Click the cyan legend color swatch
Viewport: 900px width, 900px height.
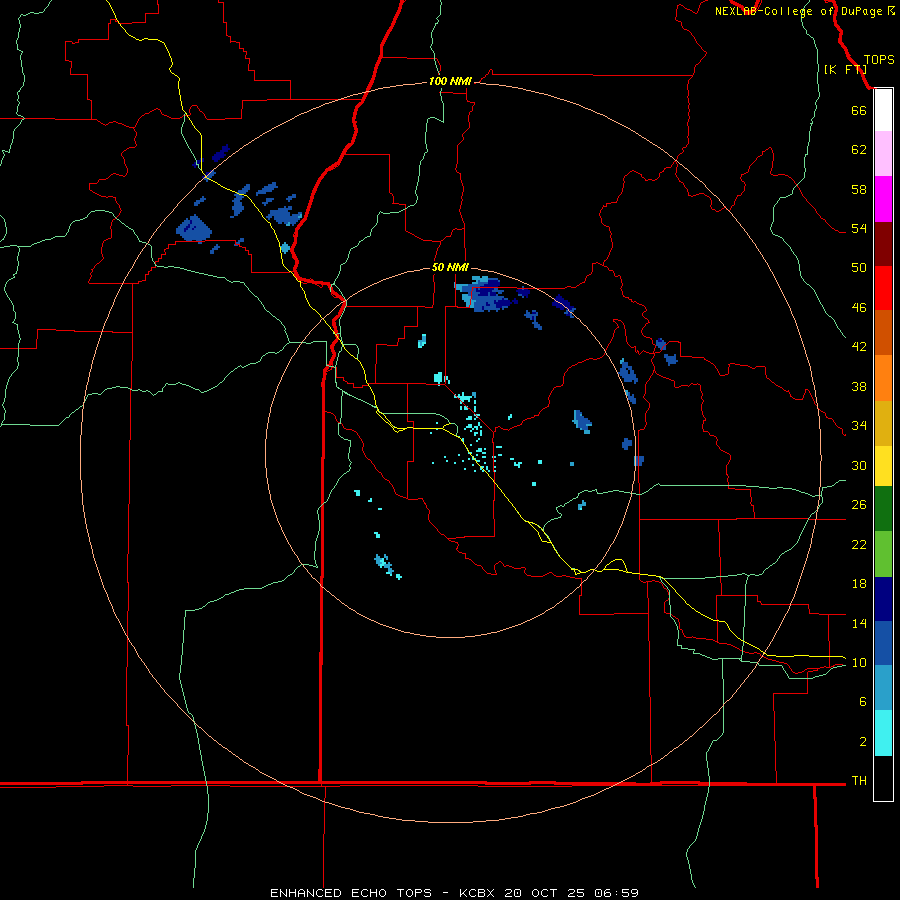click(883, 733)
